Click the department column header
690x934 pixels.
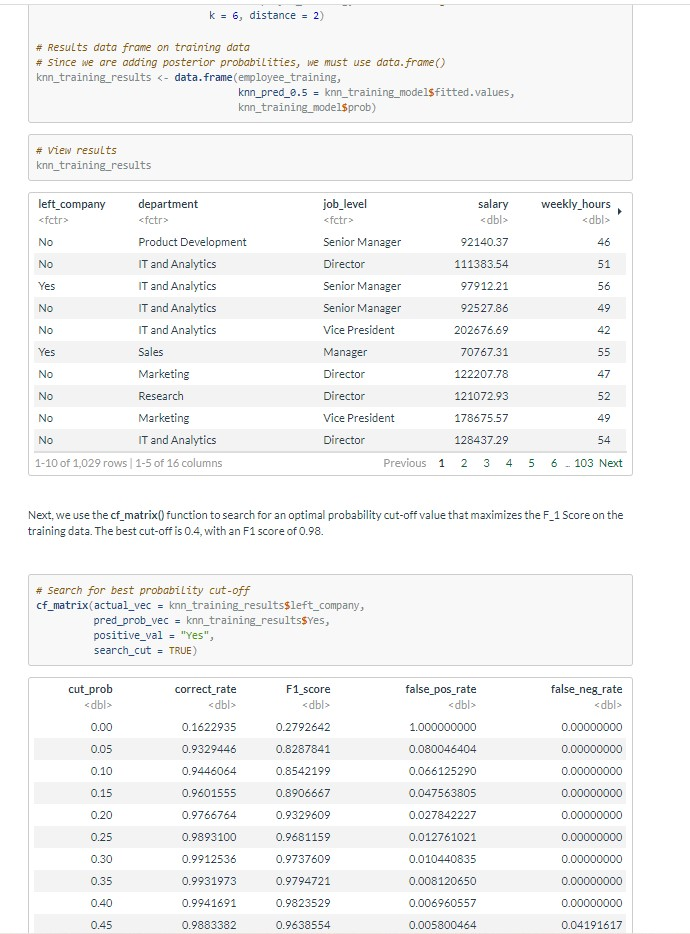click(x=168, y=204)
